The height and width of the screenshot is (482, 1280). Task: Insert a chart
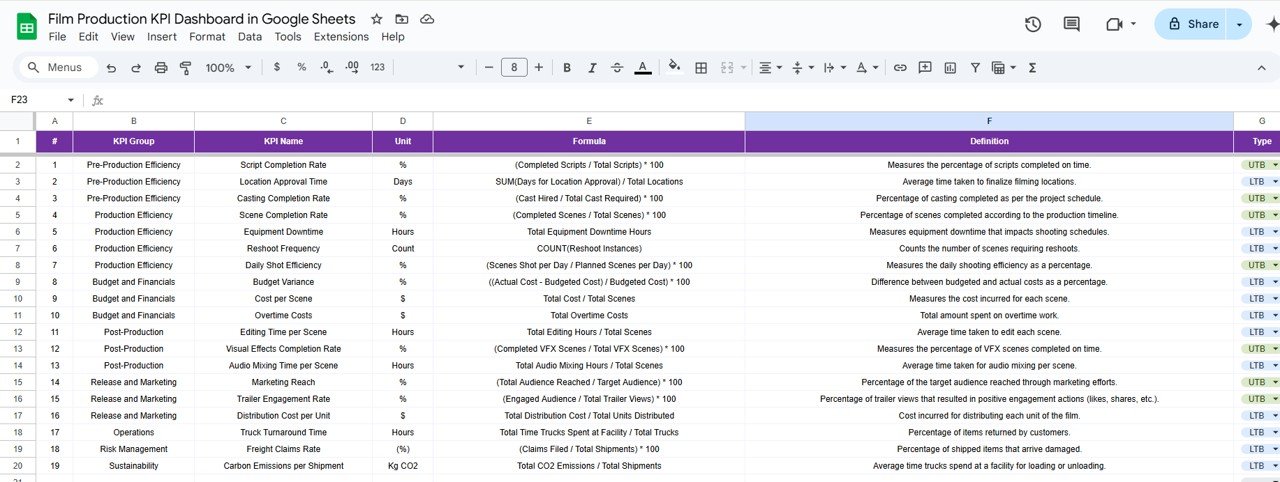pyautogui.click(x=950, y=67)
